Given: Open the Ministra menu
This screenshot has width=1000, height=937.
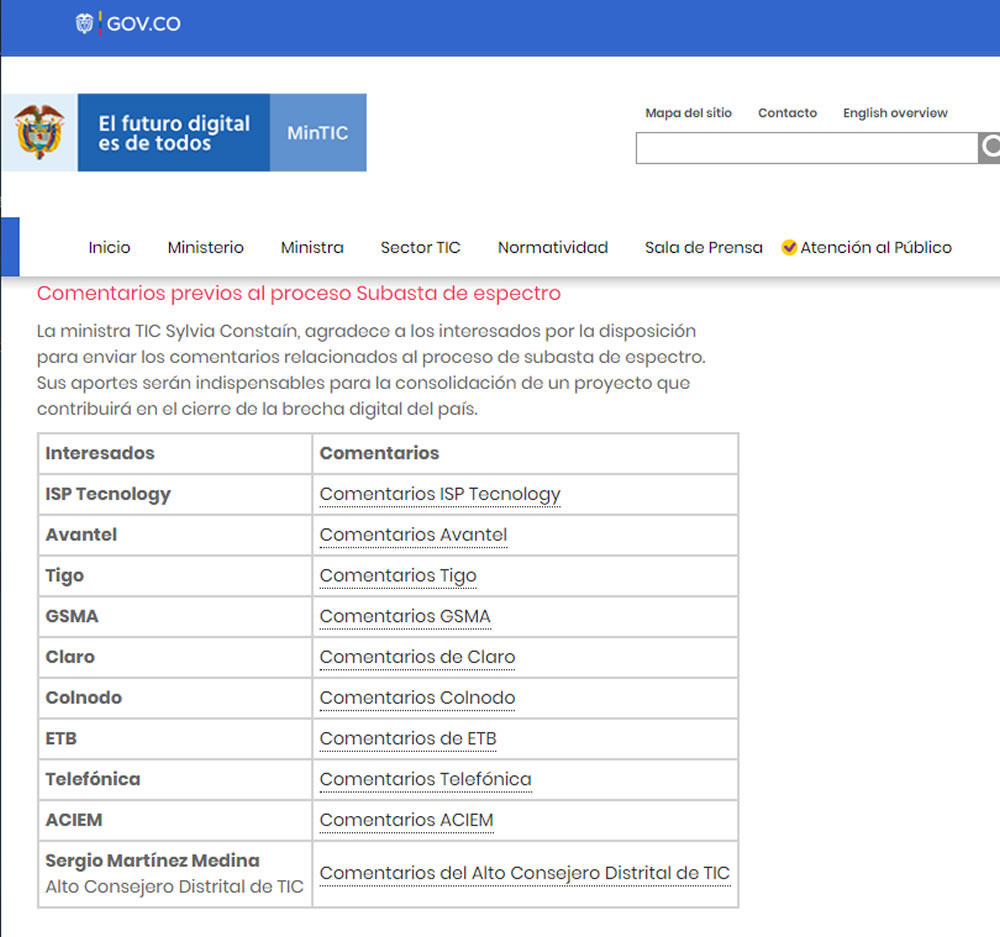Looking at the screenshot, I should 312,247.
